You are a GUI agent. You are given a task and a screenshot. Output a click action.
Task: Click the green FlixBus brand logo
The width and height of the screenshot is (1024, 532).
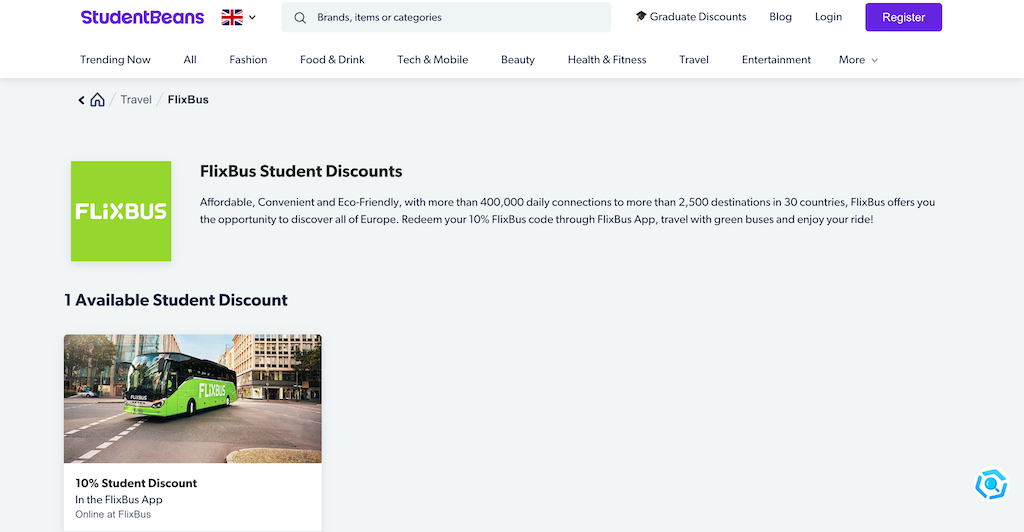tap(121, 211)
